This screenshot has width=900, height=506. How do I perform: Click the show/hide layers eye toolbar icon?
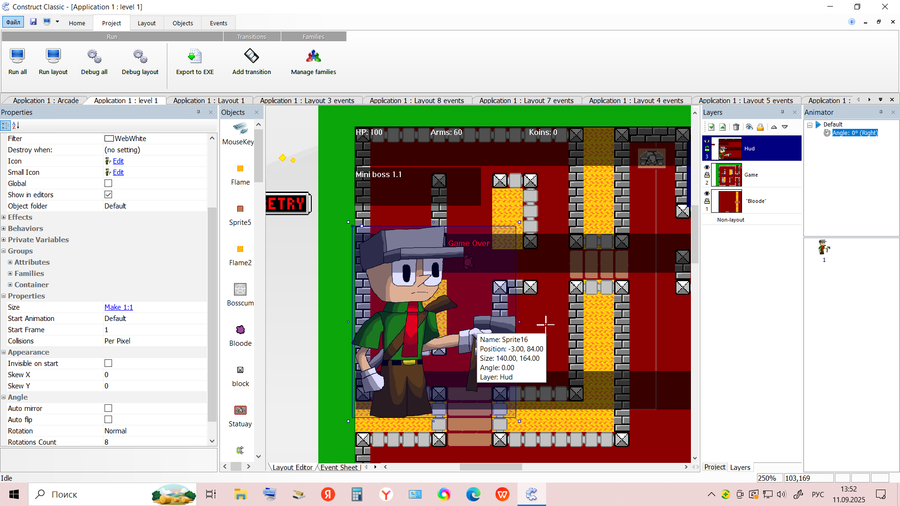click(x=749, y=127)
